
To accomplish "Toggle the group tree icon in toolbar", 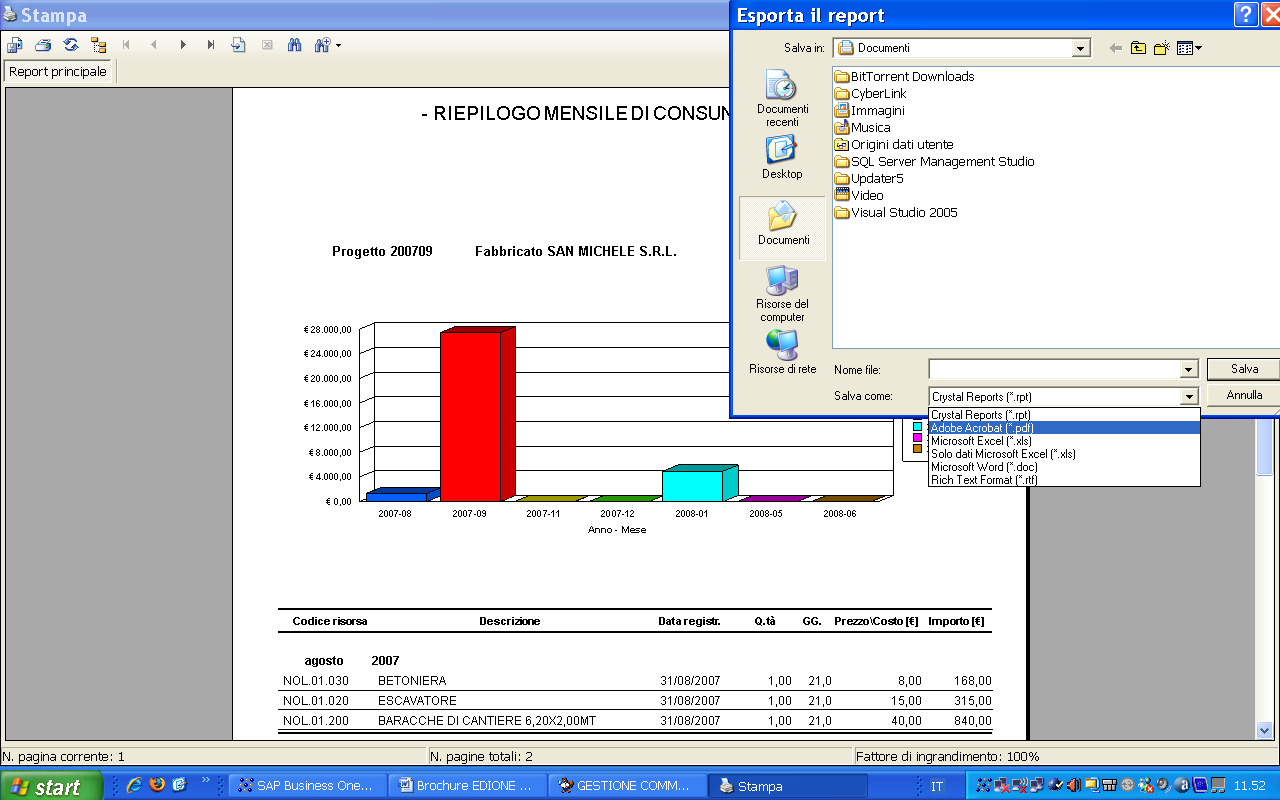I will pos(98,45).
